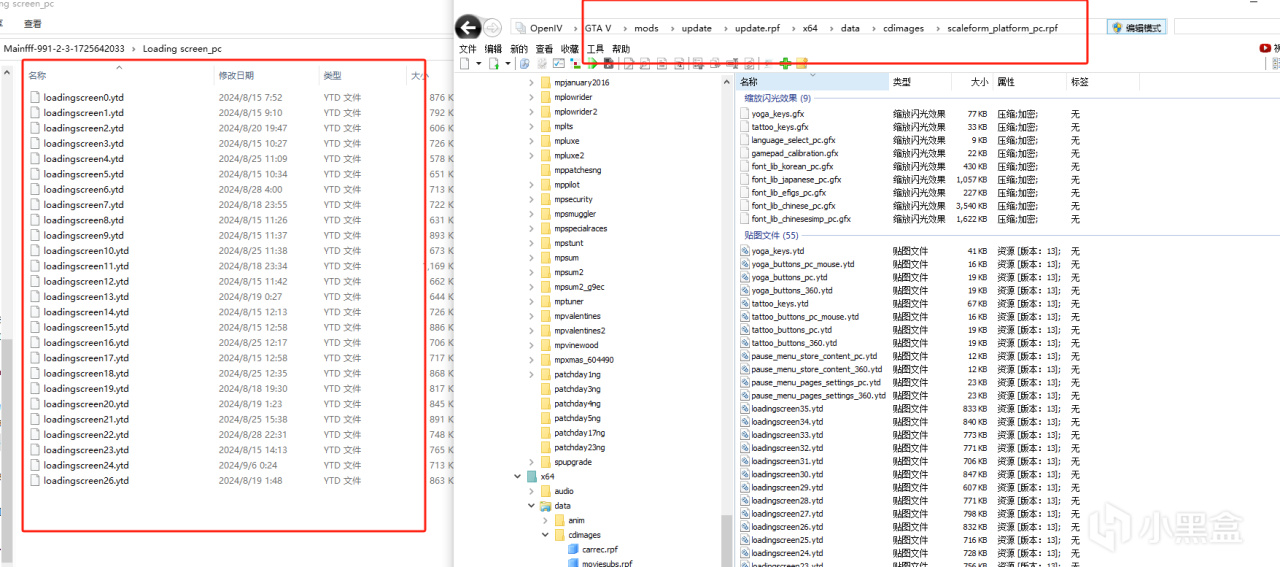Open the 工具 menu in OpenIV
Viewport: 1280px width, 567px height.
(595, 49)
